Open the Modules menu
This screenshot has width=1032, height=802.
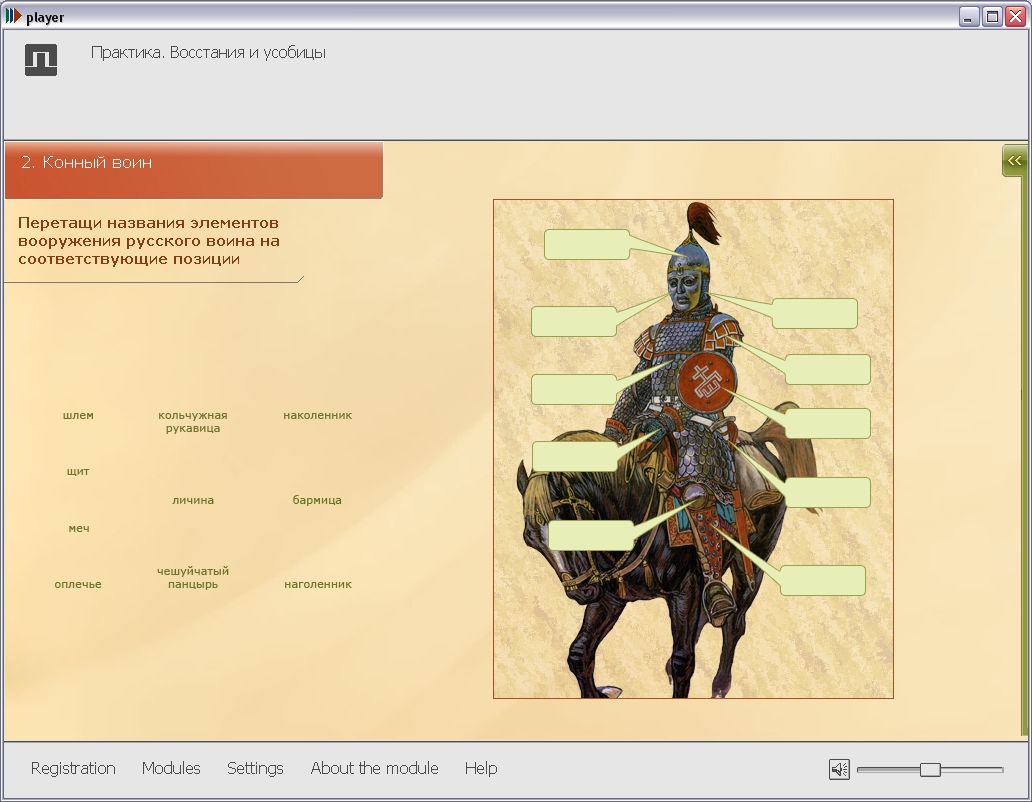click(x=171, y=768)
